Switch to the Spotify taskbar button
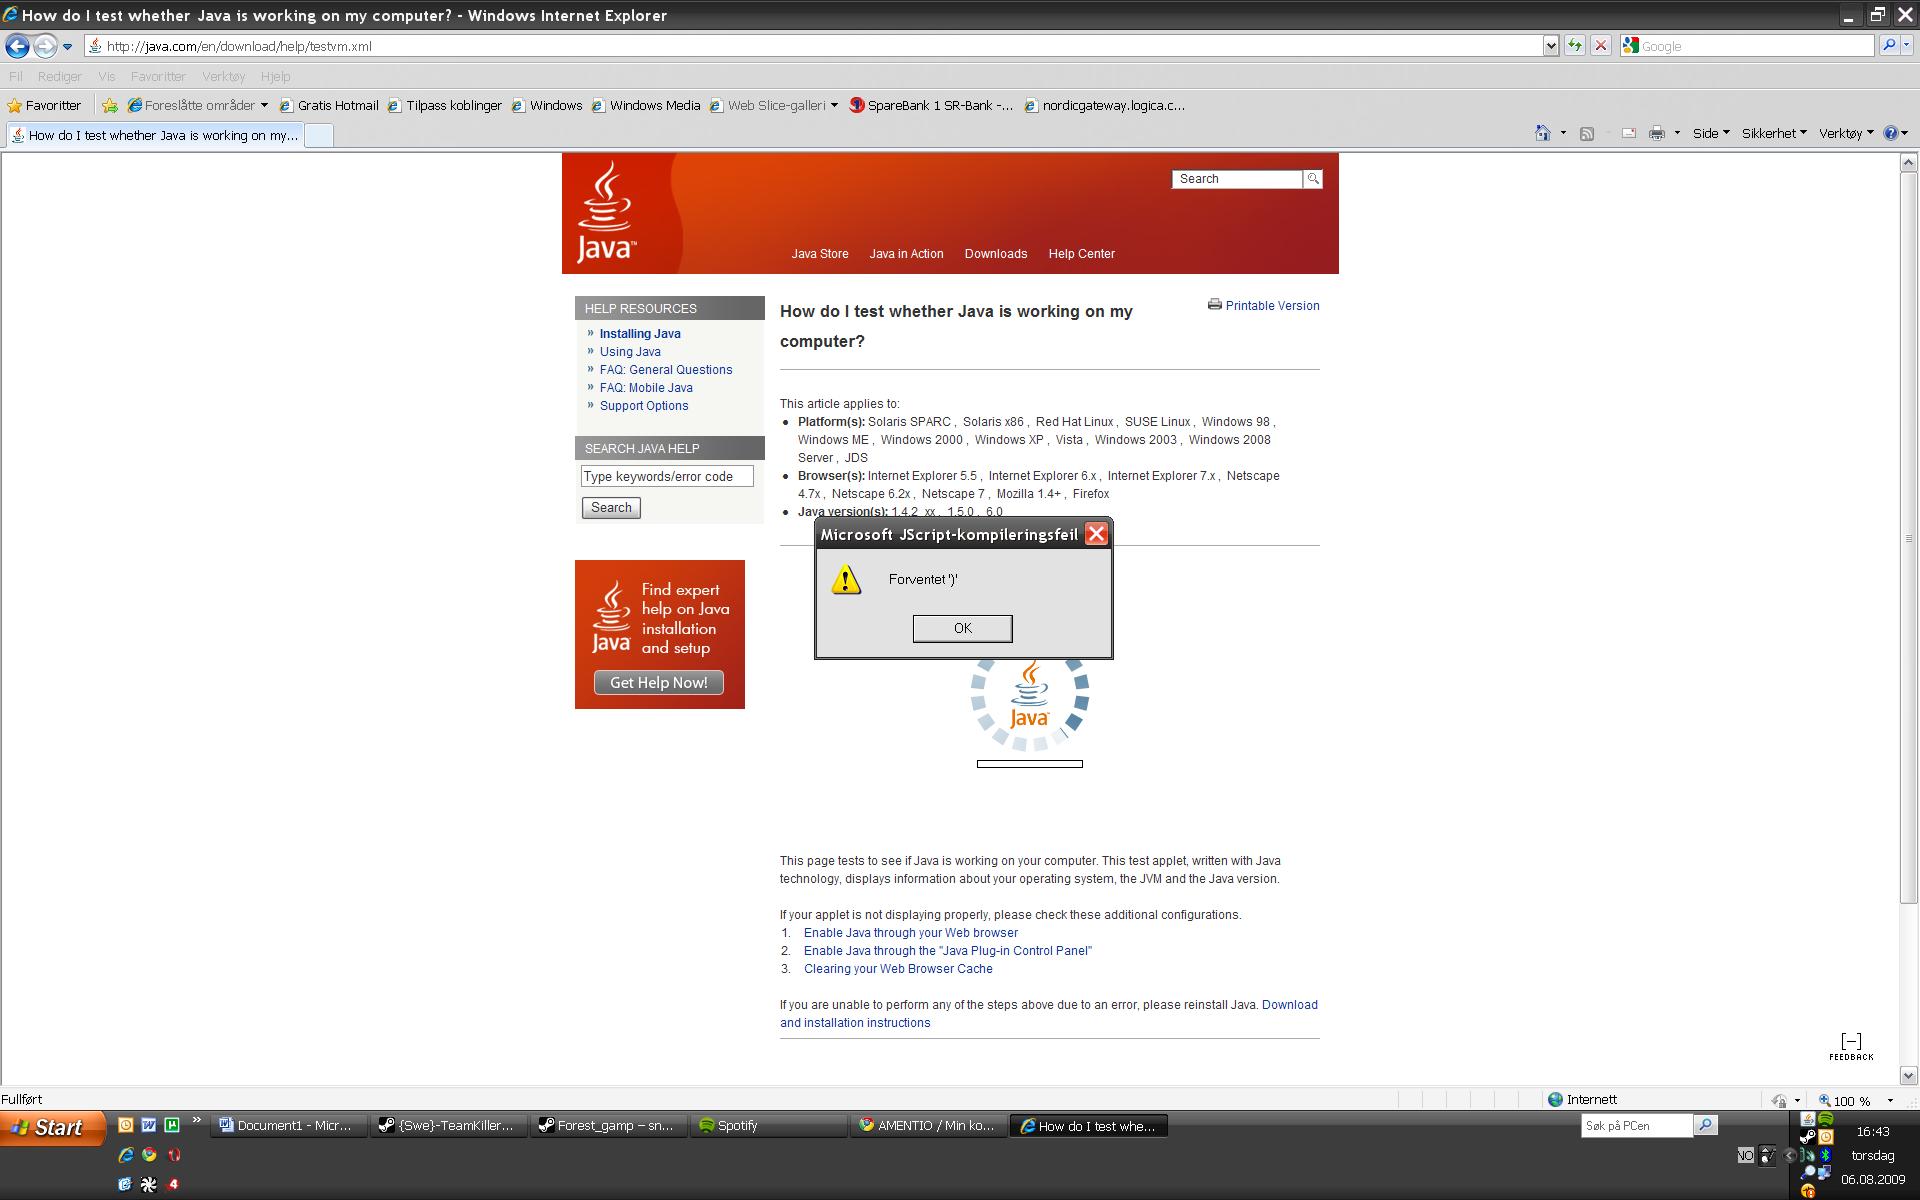The height and width of the screenshot is (1200, 1920). (x=768, y=1126)
